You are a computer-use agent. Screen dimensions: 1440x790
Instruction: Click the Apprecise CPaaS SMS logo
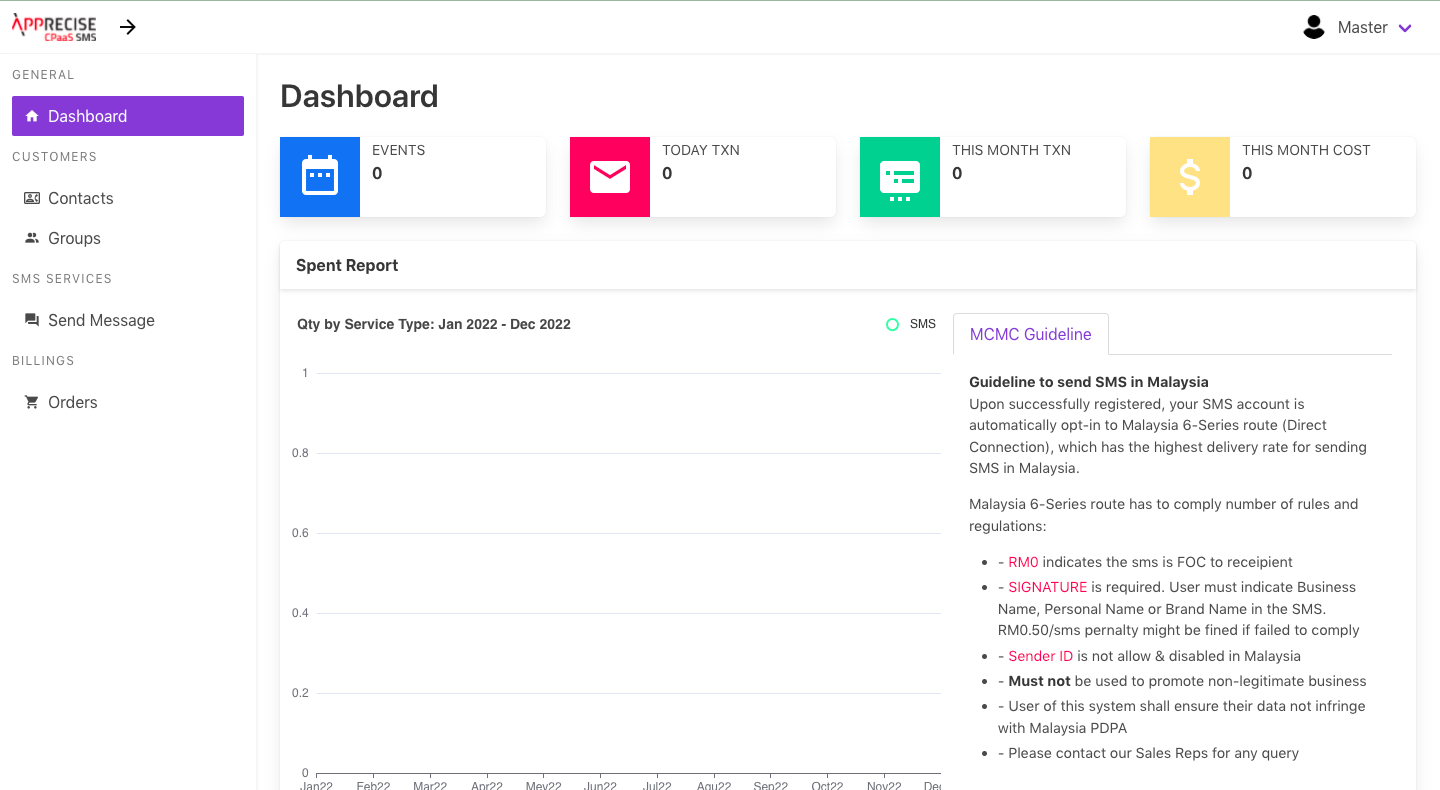54,27
